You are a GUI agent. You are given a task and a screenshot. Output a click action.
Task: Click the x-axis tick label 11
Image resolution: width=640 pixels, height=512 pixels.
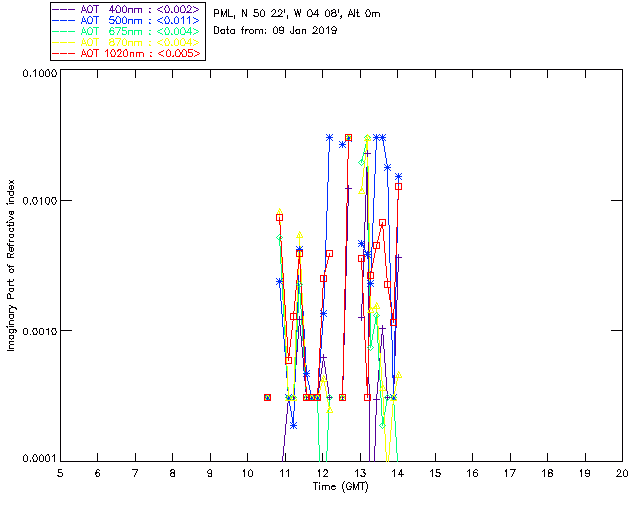click(x=285, y=473)
